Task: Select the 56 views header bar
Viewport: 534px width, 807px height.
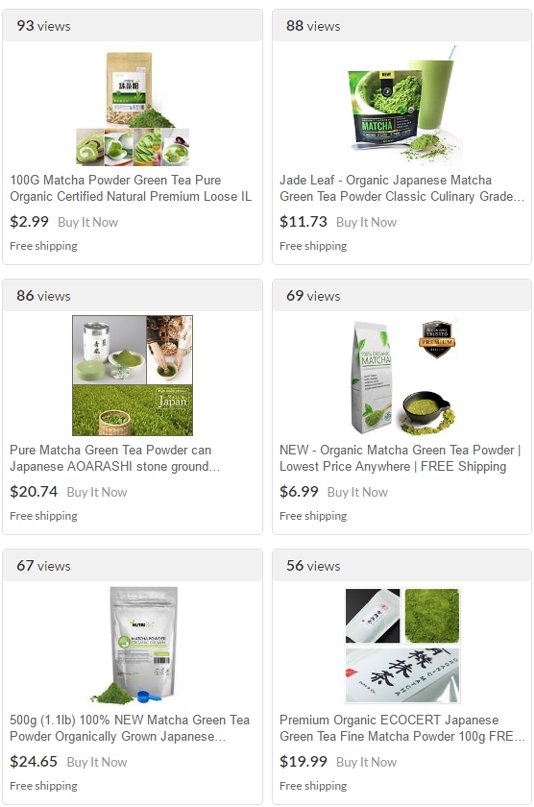Action: pos(402,566)
